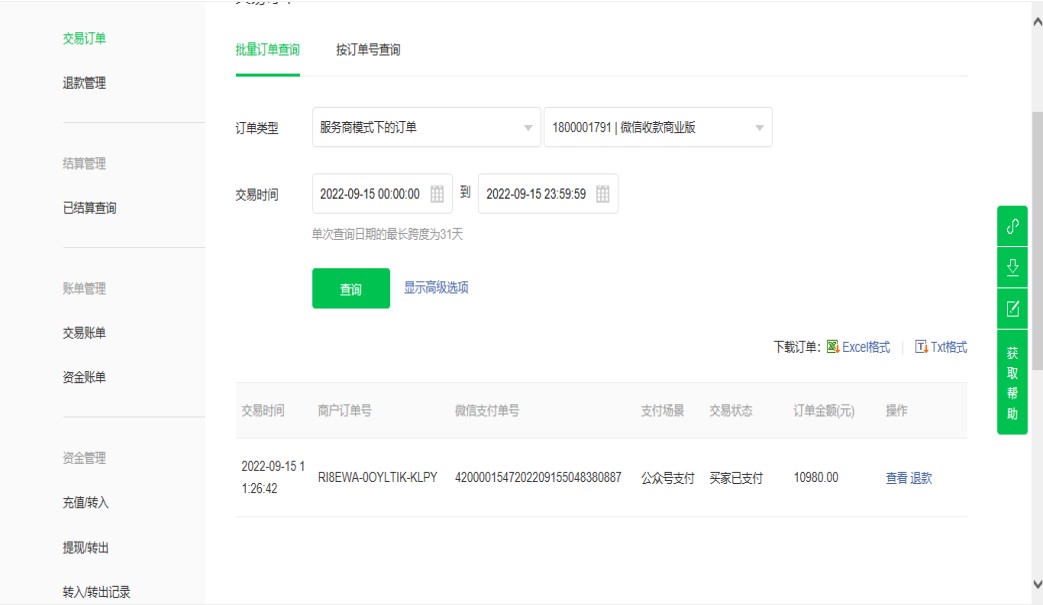This screenshot has width=1043, height=605.
Task: Click the green edit note icon in sidebar
Action: click(x=1012, y=308)
